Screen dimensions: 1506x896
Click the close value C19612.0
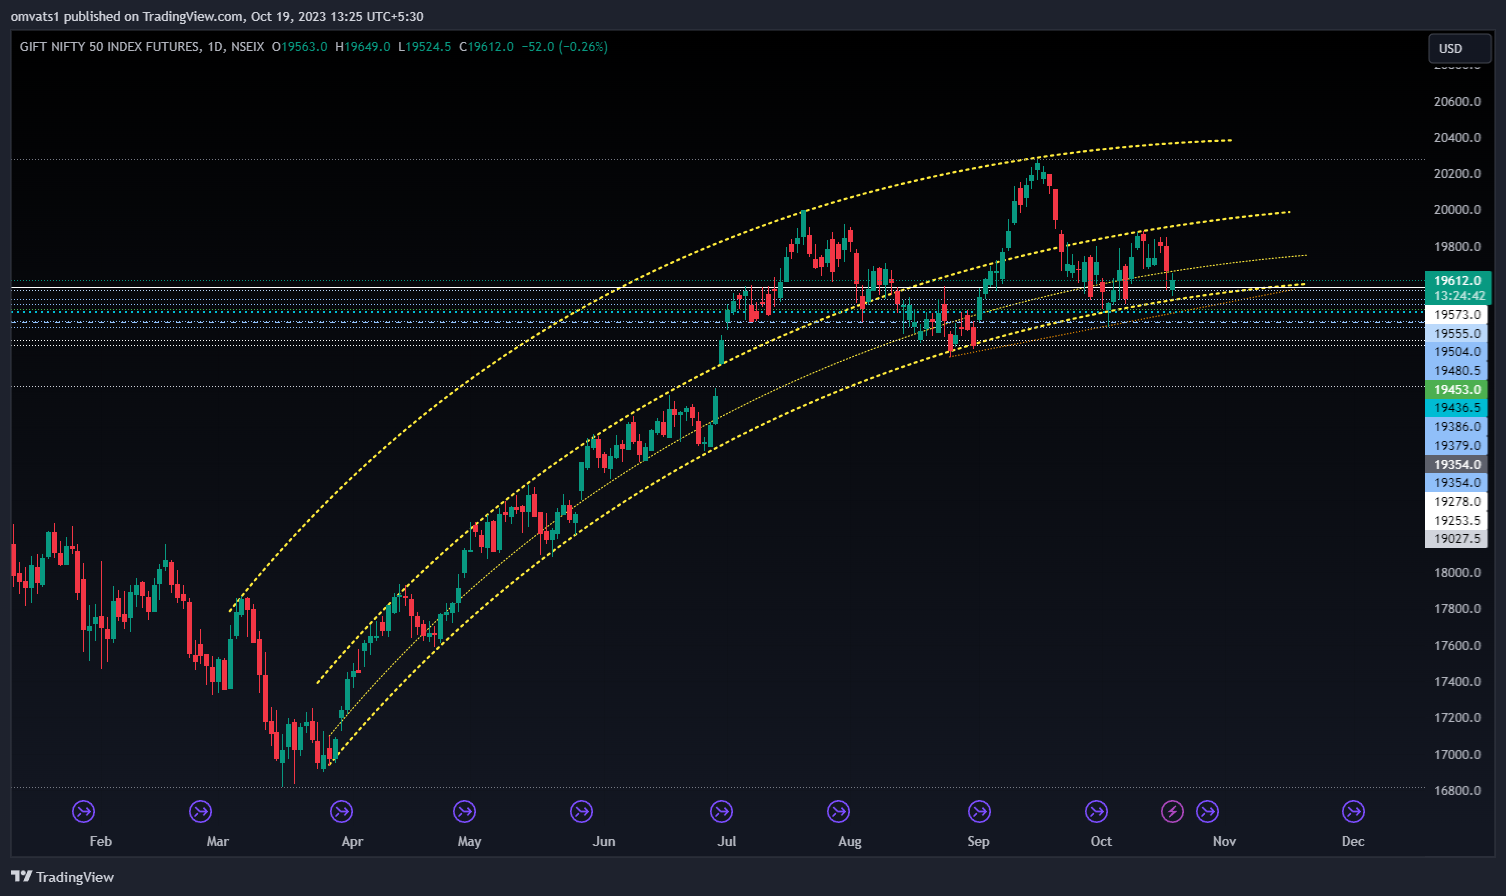487,47
